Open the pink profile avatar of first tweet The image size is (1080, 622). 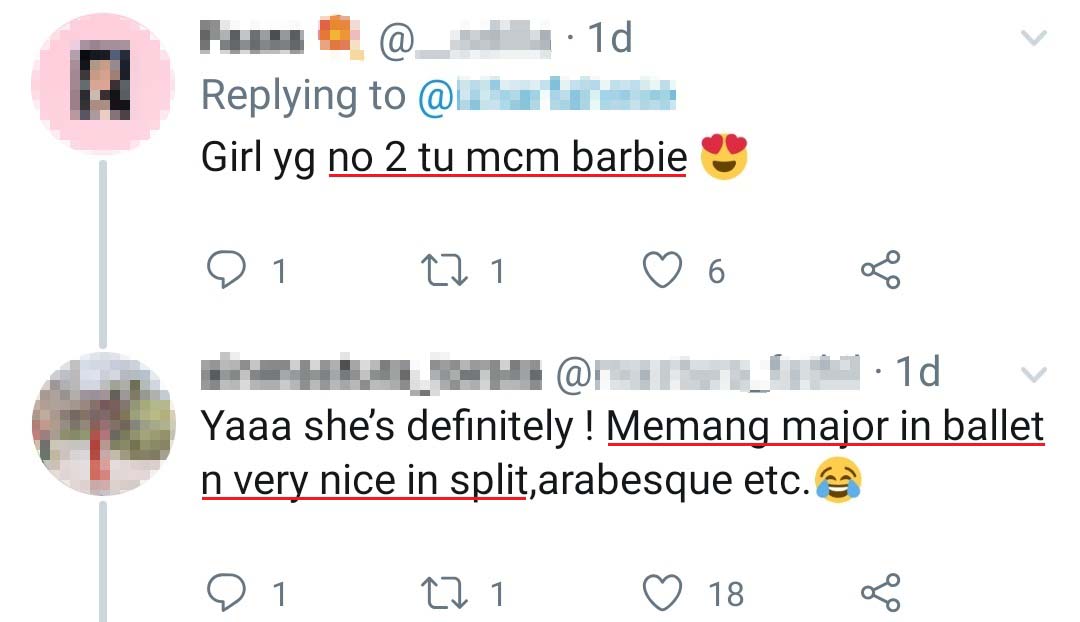104,82
